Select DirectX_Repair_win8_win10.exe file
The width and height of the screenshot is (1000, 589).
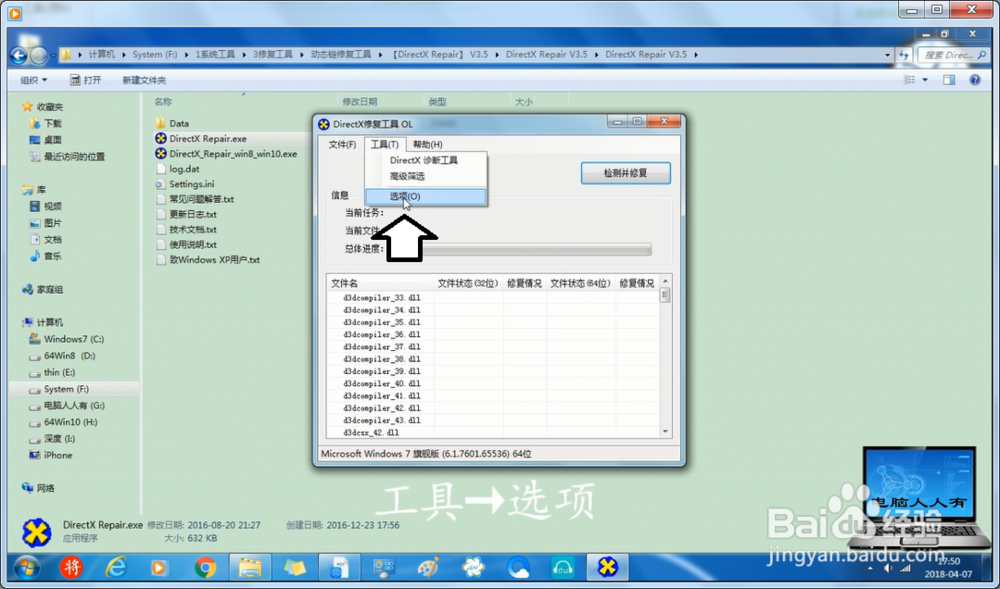point(226,154)
